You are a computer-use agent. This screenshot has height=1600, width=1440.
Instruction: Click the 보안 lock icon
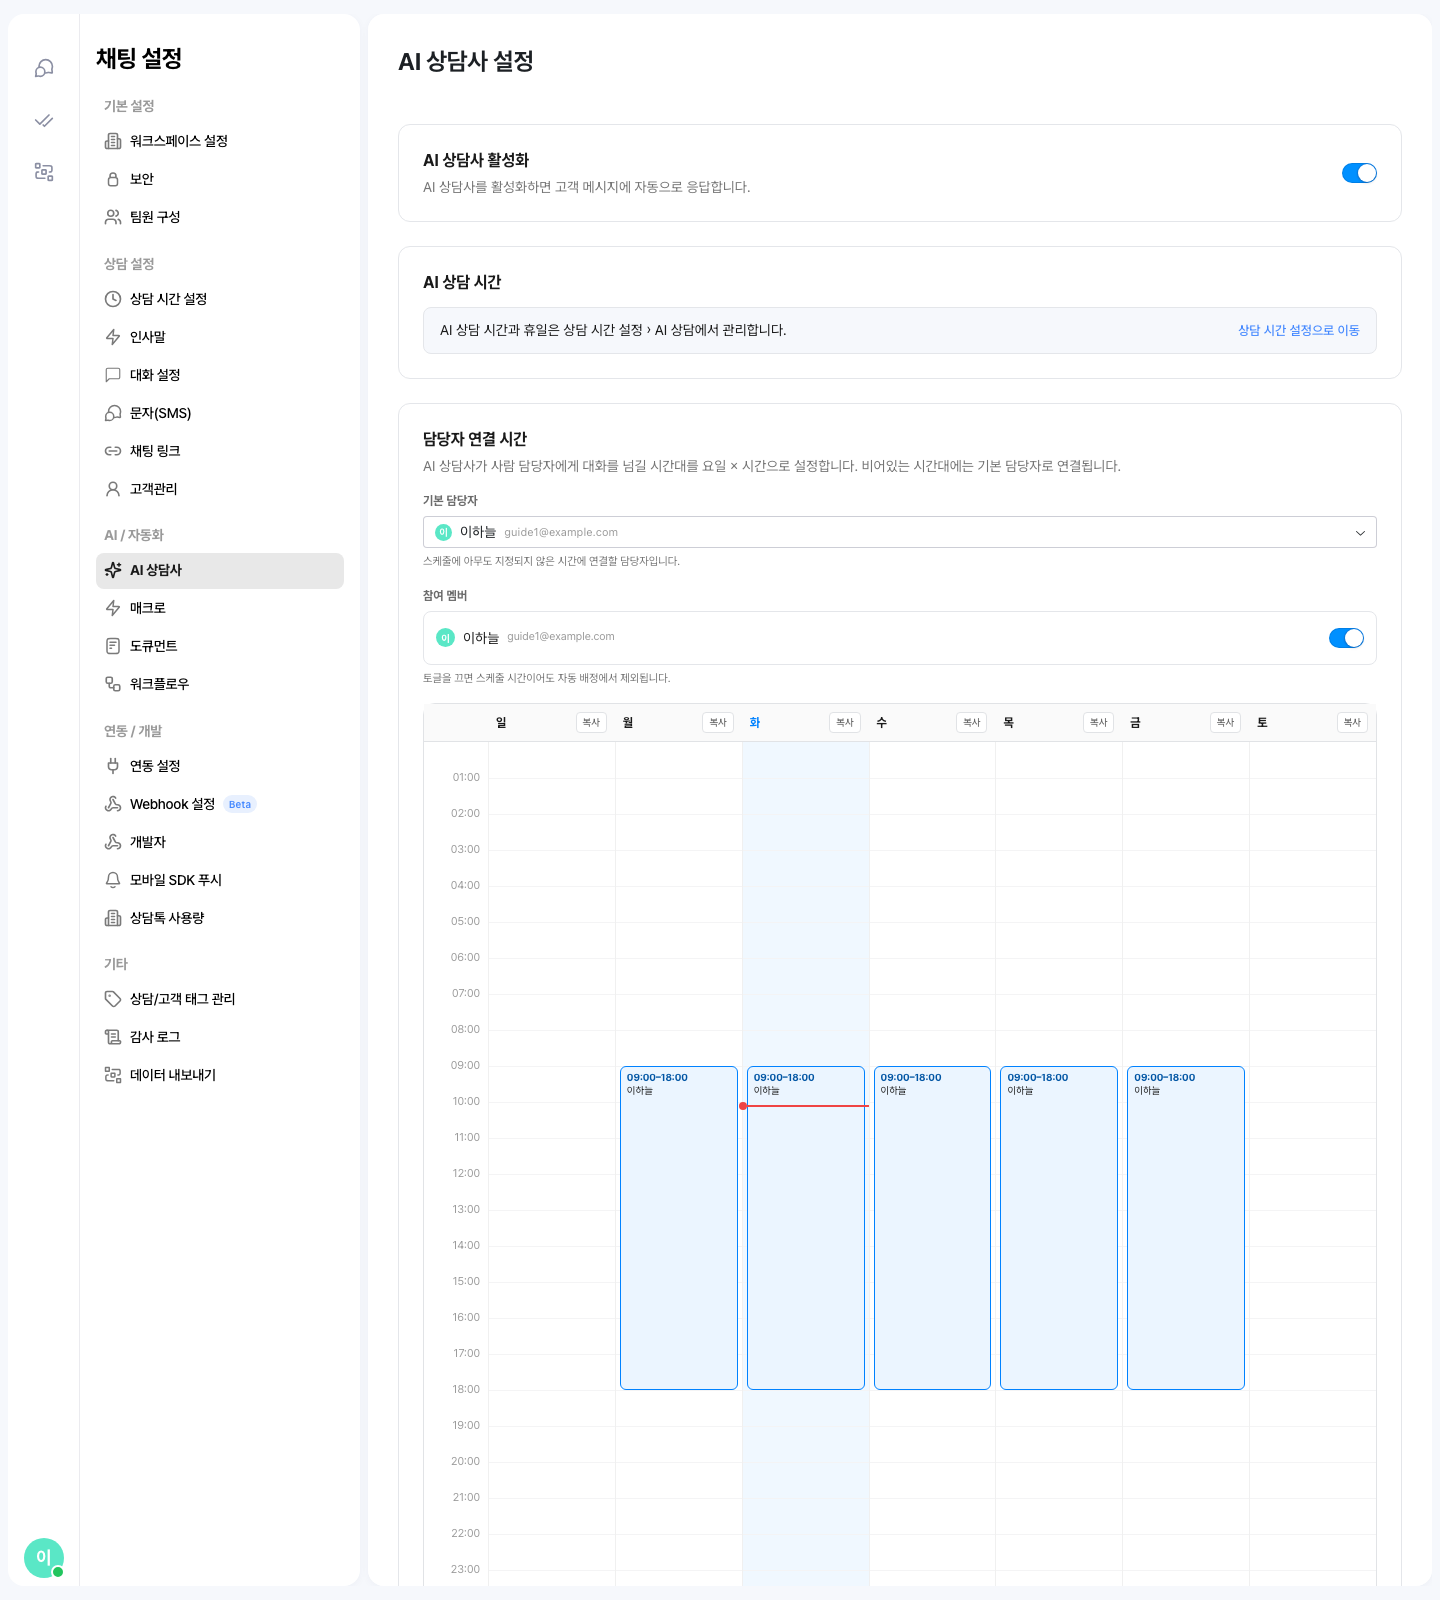tap(113, 179)
